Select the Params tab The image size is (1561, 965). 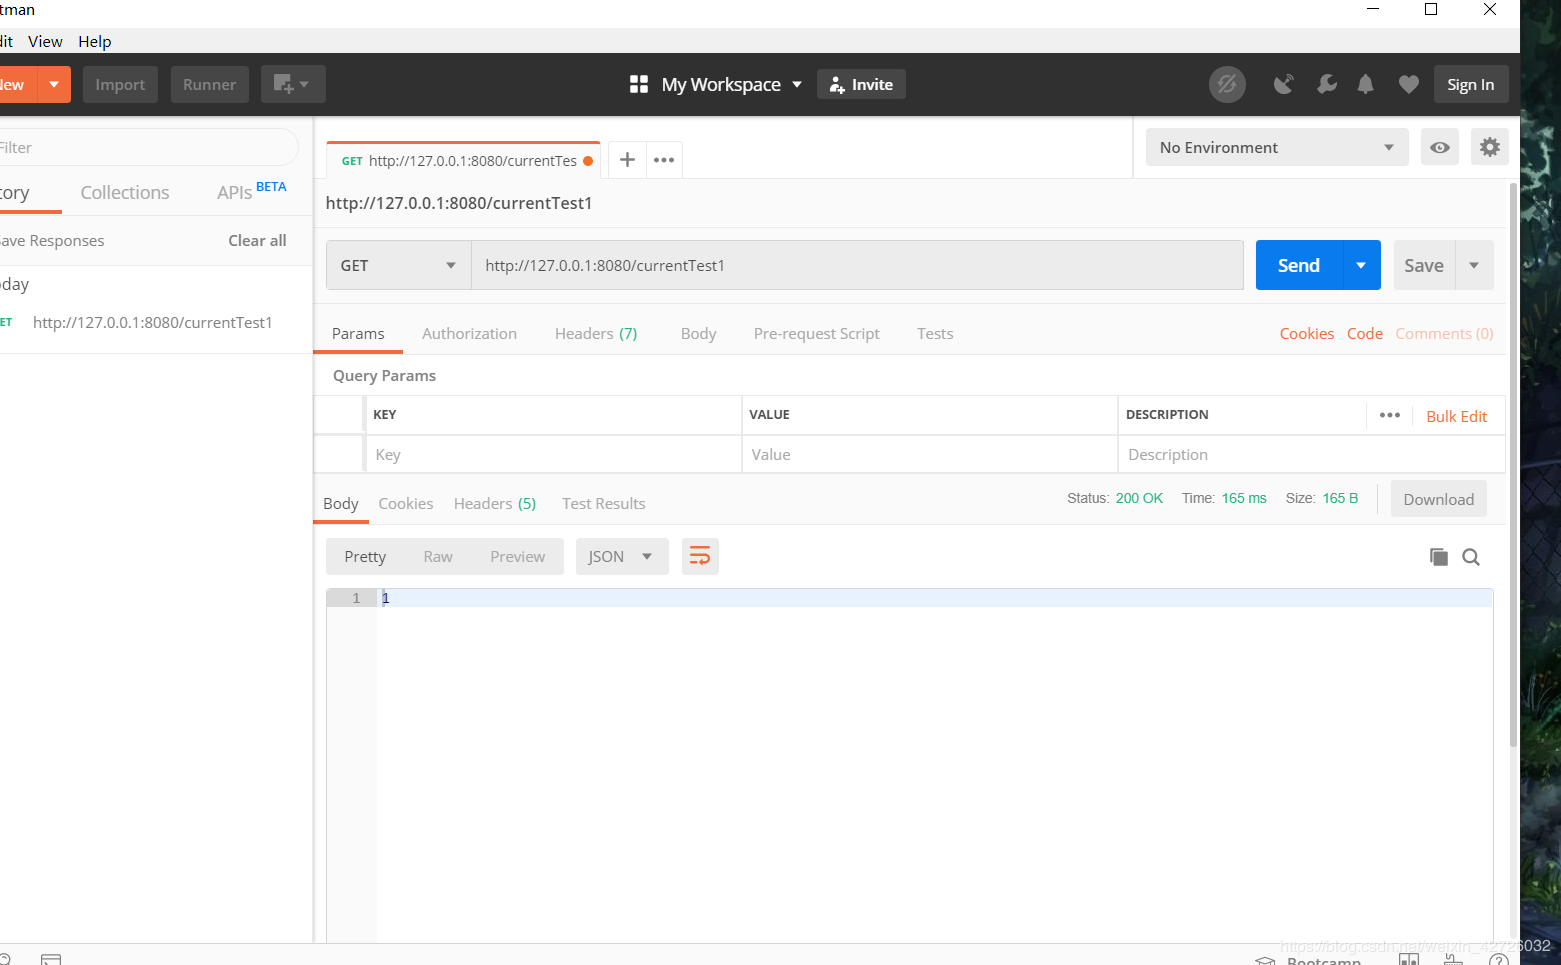[358, 333]
